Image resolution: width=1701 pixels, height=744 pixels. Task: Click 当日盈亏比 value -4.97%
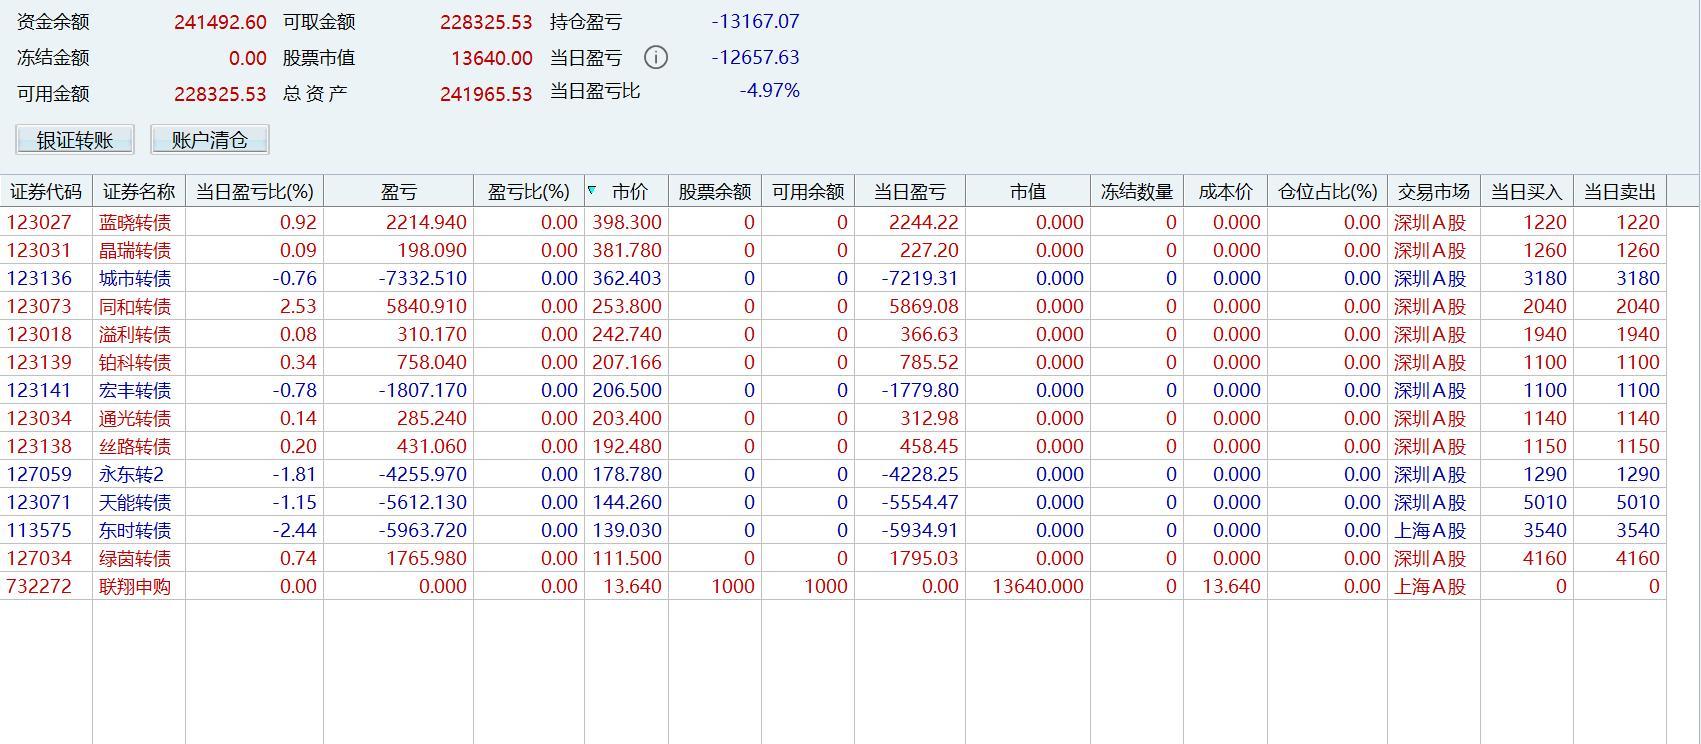click(x=769, y=91)
